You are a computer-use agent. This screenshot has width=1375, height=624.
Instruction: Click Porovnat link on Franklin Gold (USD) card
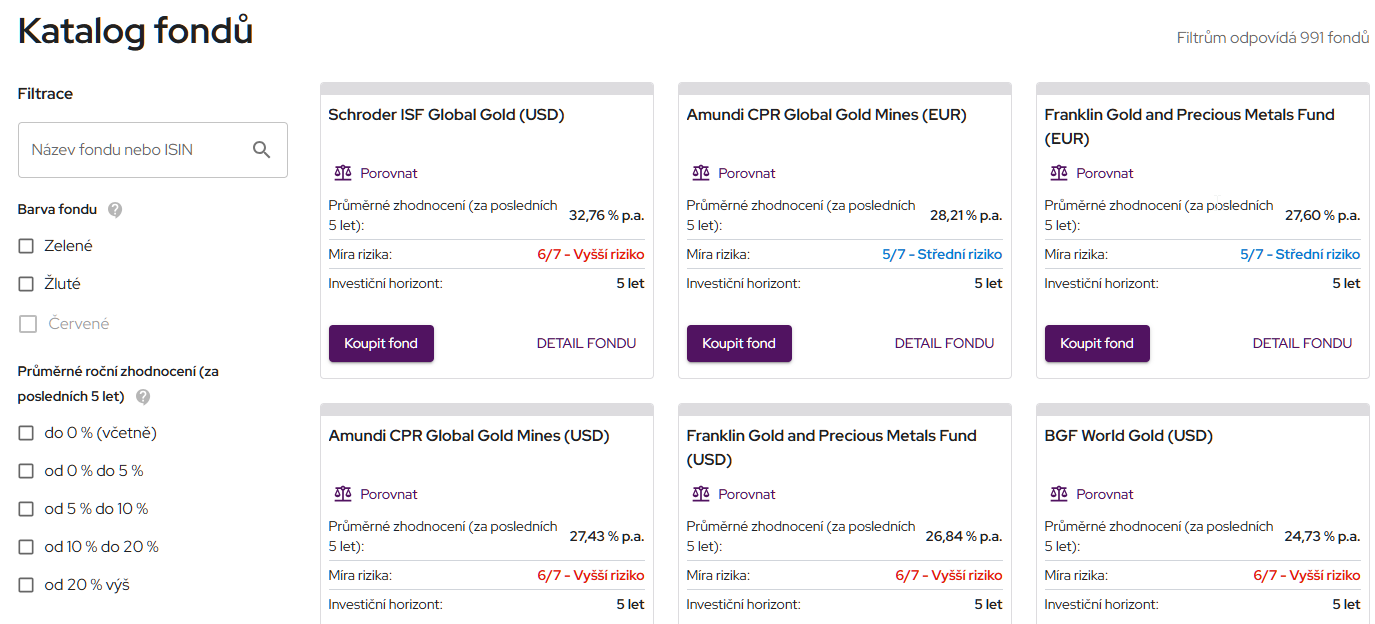(x=747, y=494)
